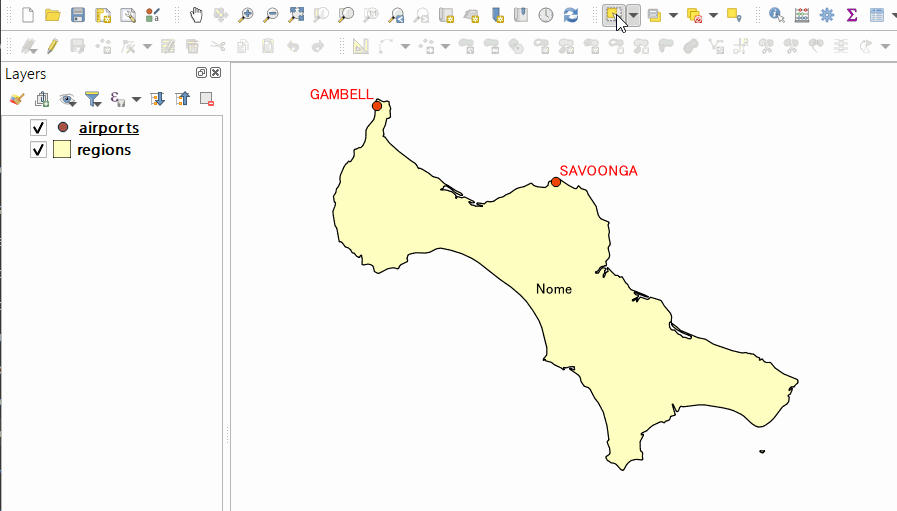Open move feature dropdown arrow
Screen dimensions: 897x511
click(445, 46)
